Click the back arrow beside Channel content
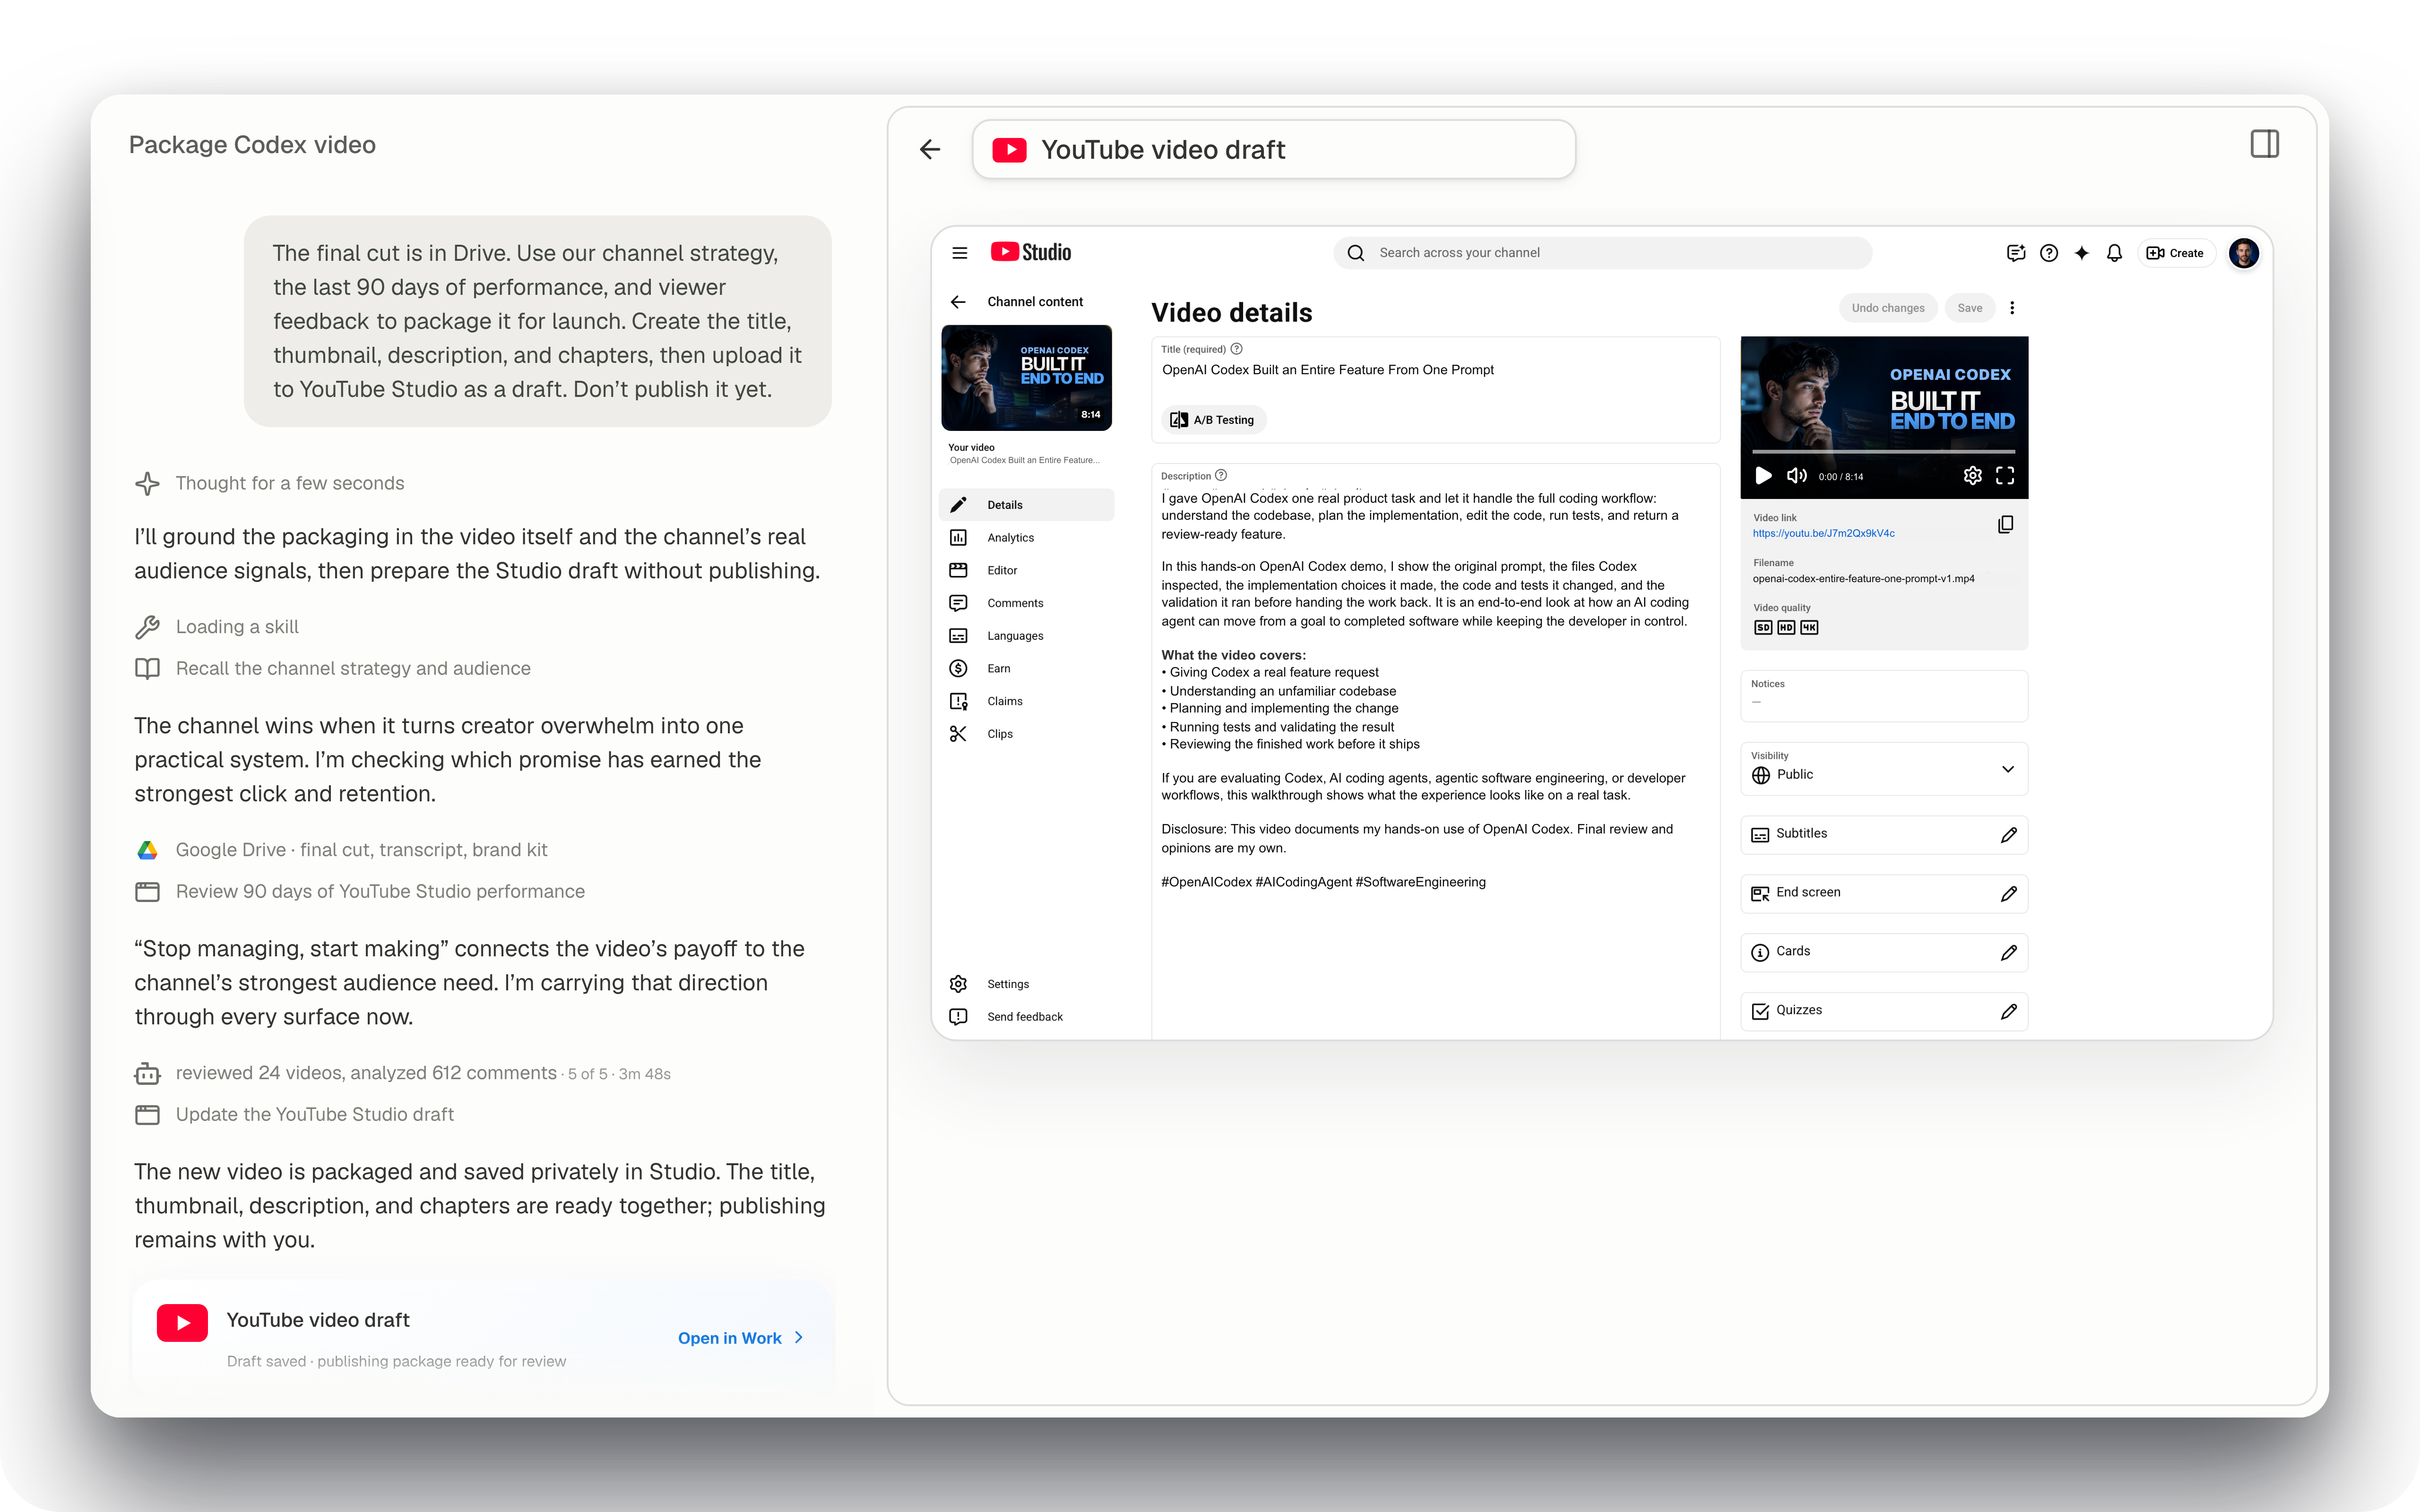This screenshot has width=2420, height=1512. (958, 302)
